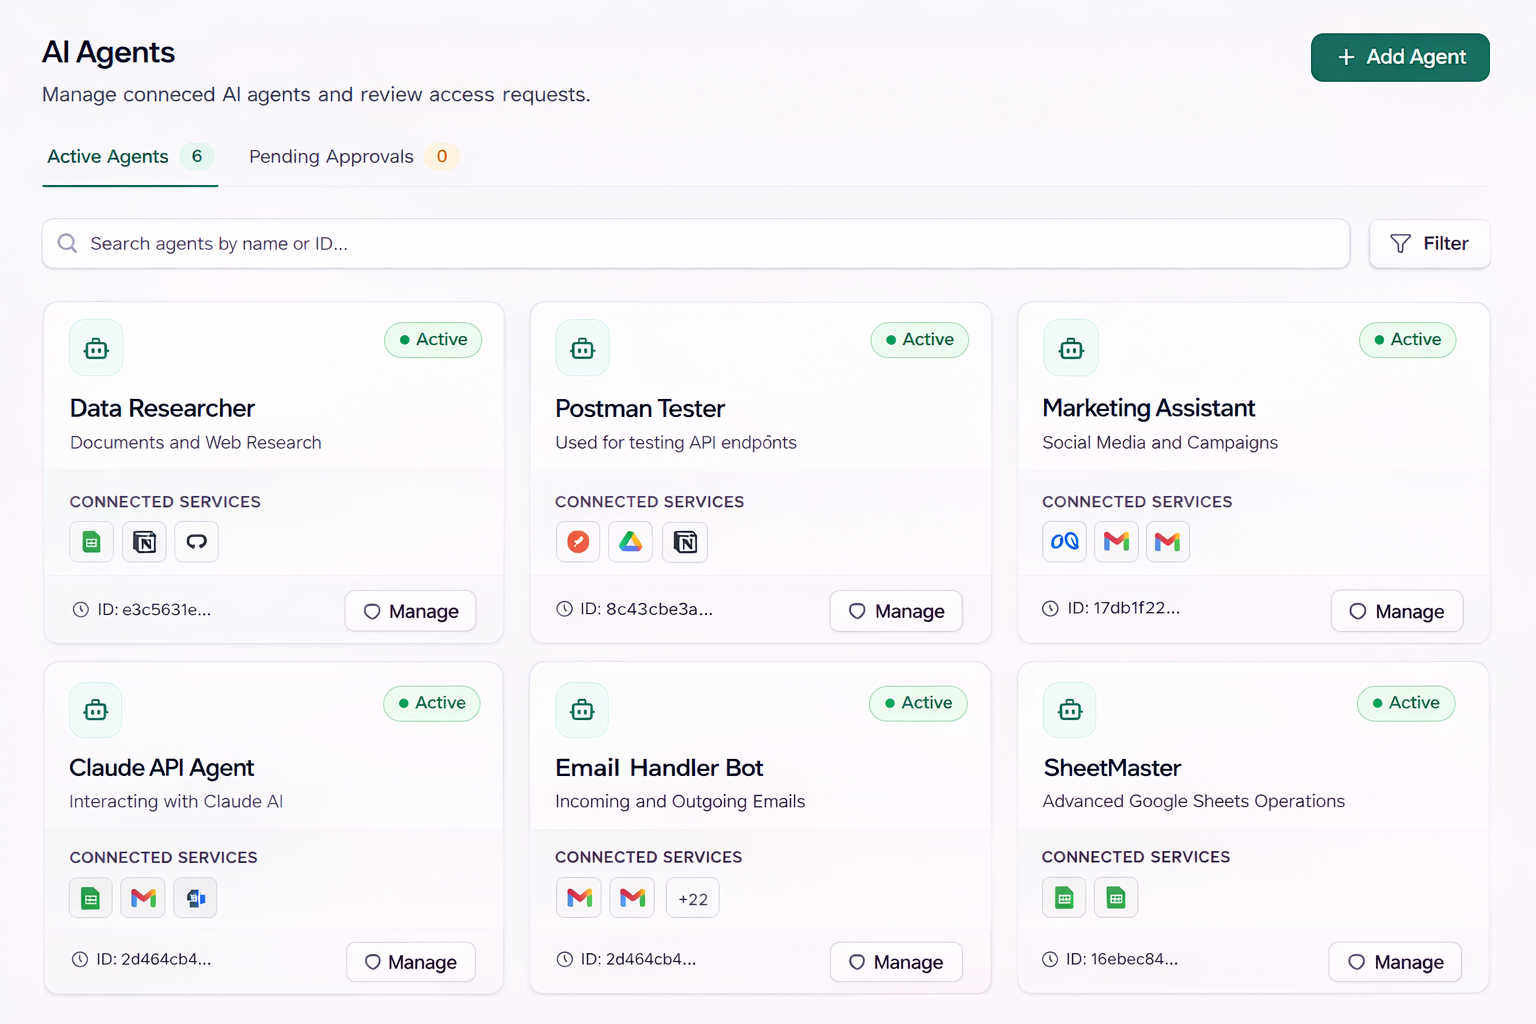Click the Notion icon in Data Researcher card
Viewport: 1536px width, 1024px height.
[144, 542]
